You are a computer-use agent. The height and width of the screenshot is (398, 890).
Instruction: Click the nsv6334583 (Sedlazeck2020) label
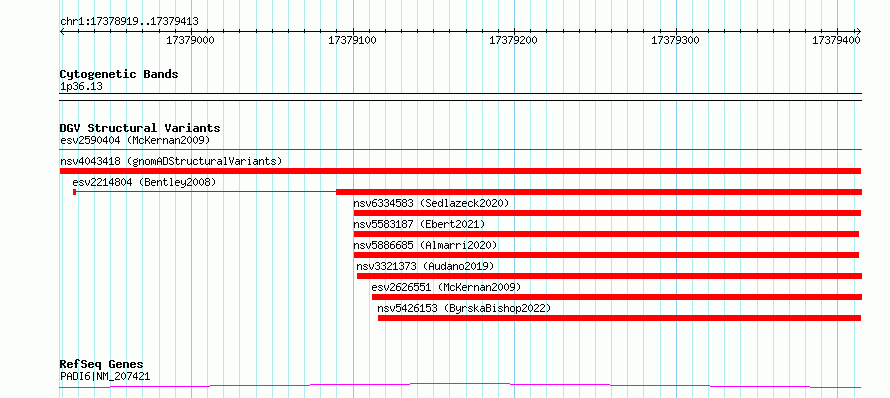click(x=431, y=203)
